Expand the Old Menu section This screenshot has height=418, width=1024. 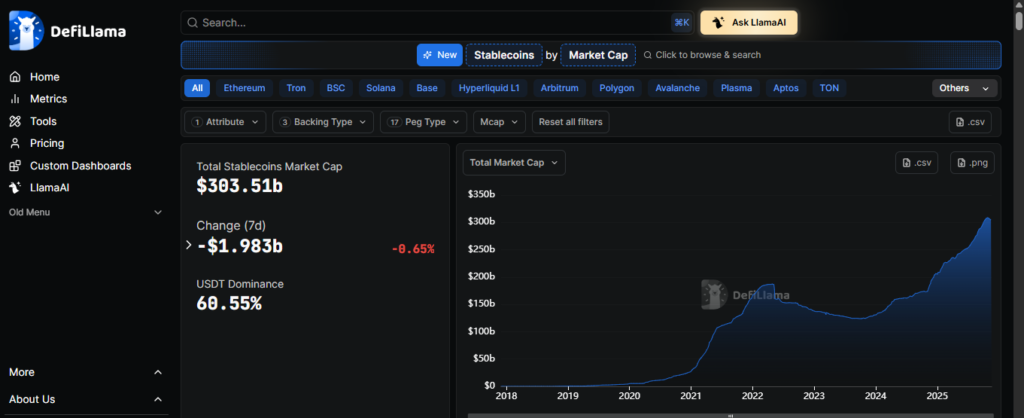(86, 212)
